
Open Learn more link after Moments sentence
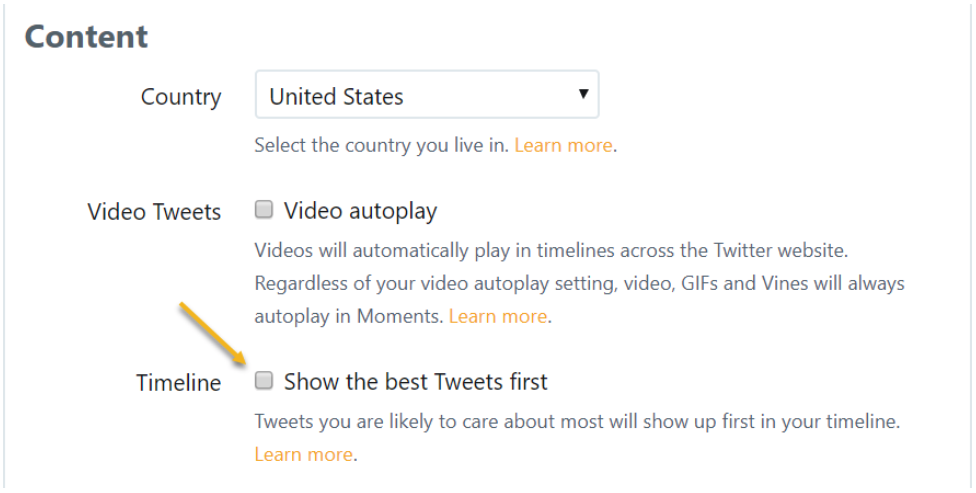[498, 316]
